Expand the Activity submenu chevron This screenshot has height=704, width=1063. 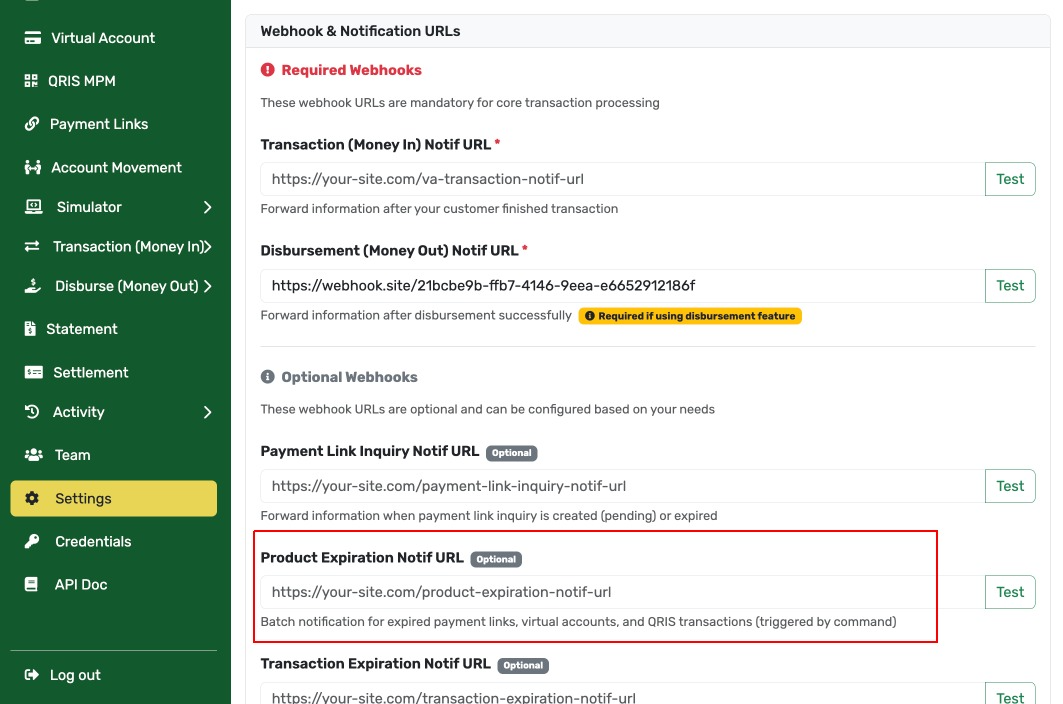[x=208, y=411]
